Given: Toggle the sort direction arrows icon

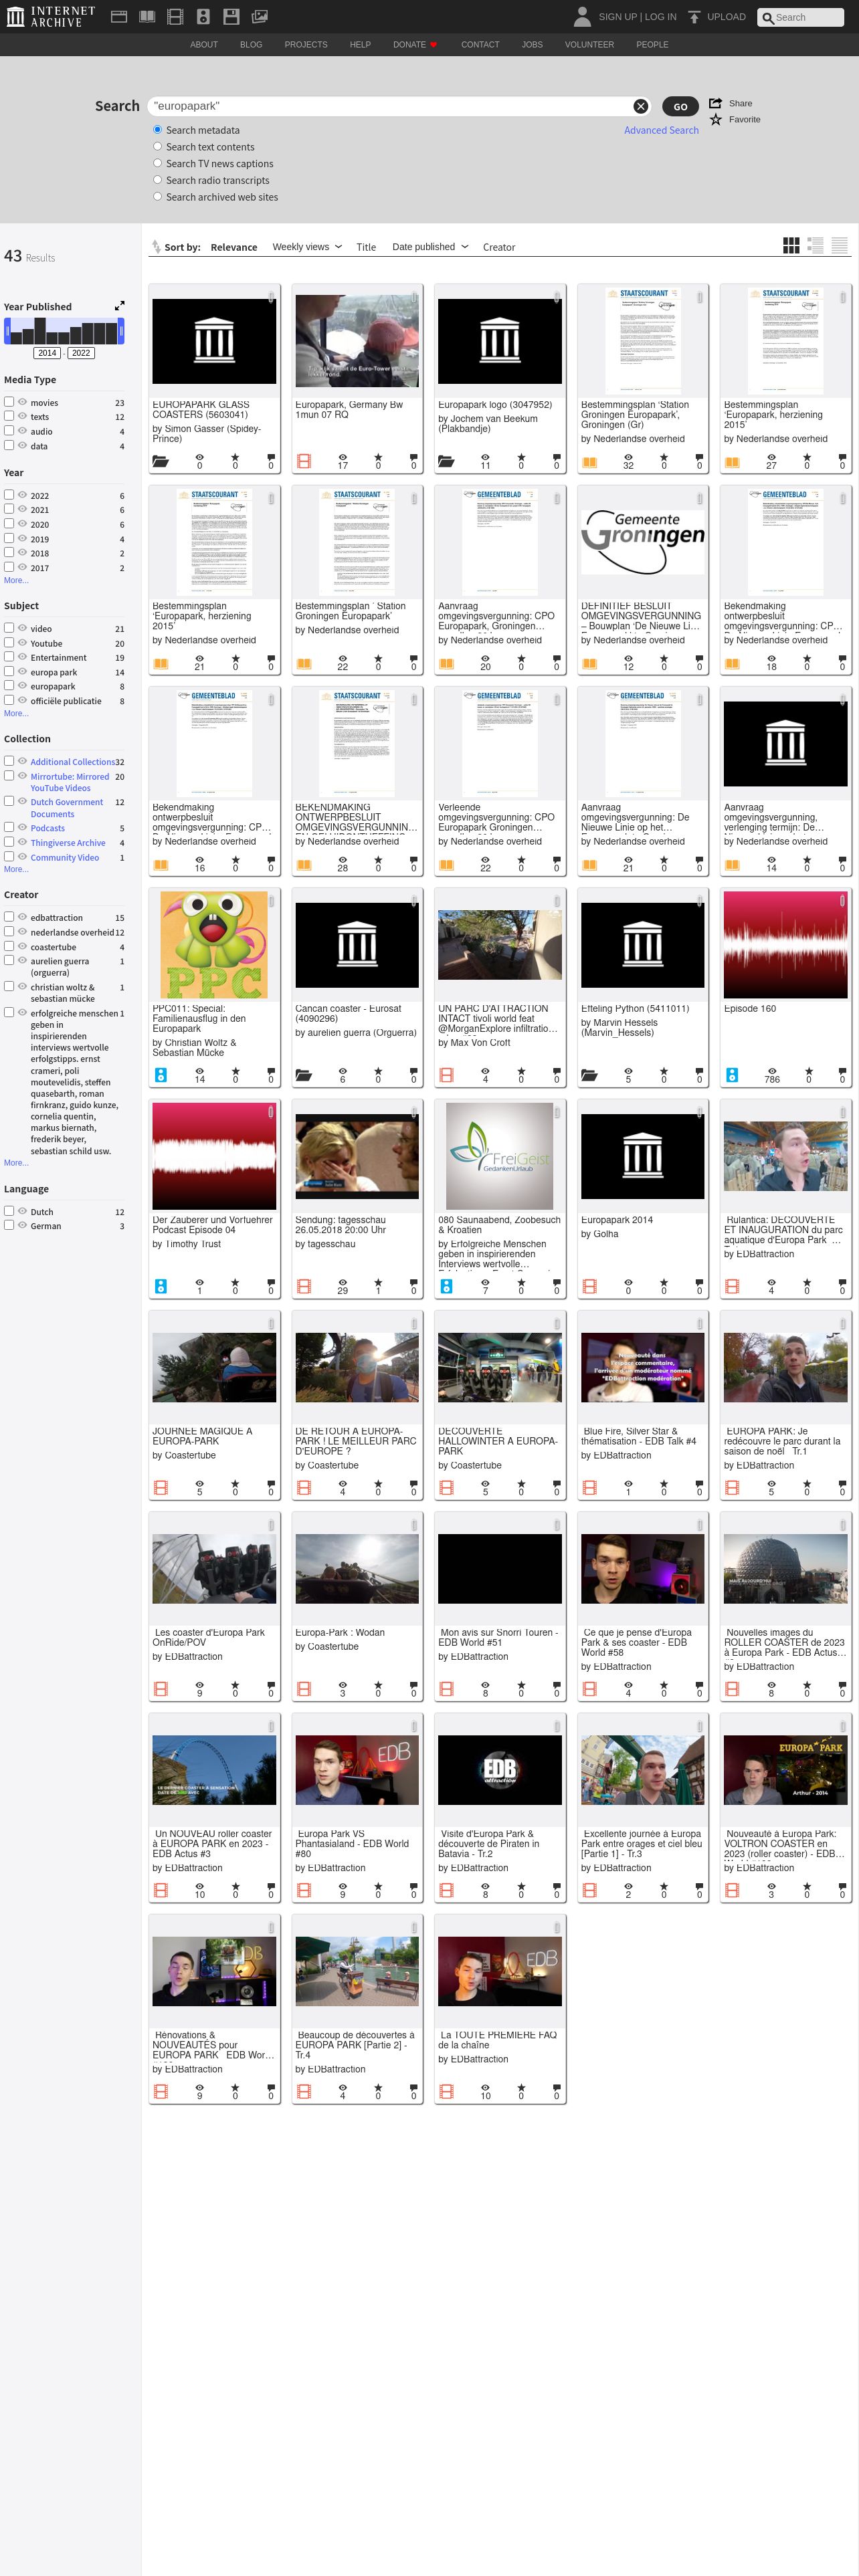Looking at the screenshot, I should coord(156,247).
